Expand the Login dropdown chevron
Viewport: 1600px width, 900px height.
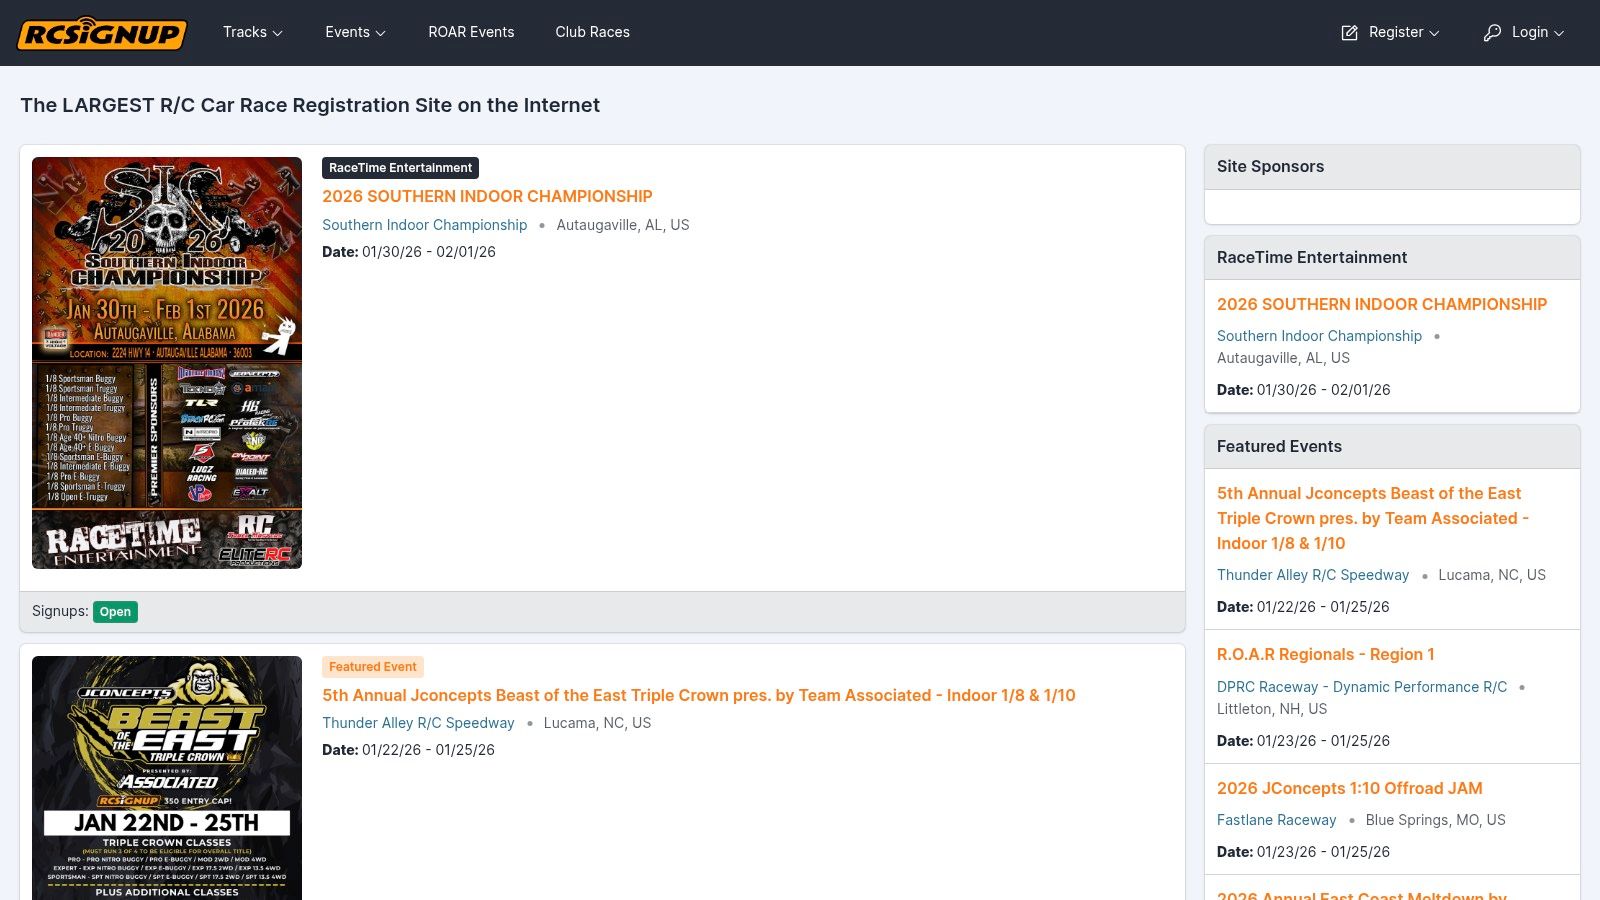pos(1558,33)
